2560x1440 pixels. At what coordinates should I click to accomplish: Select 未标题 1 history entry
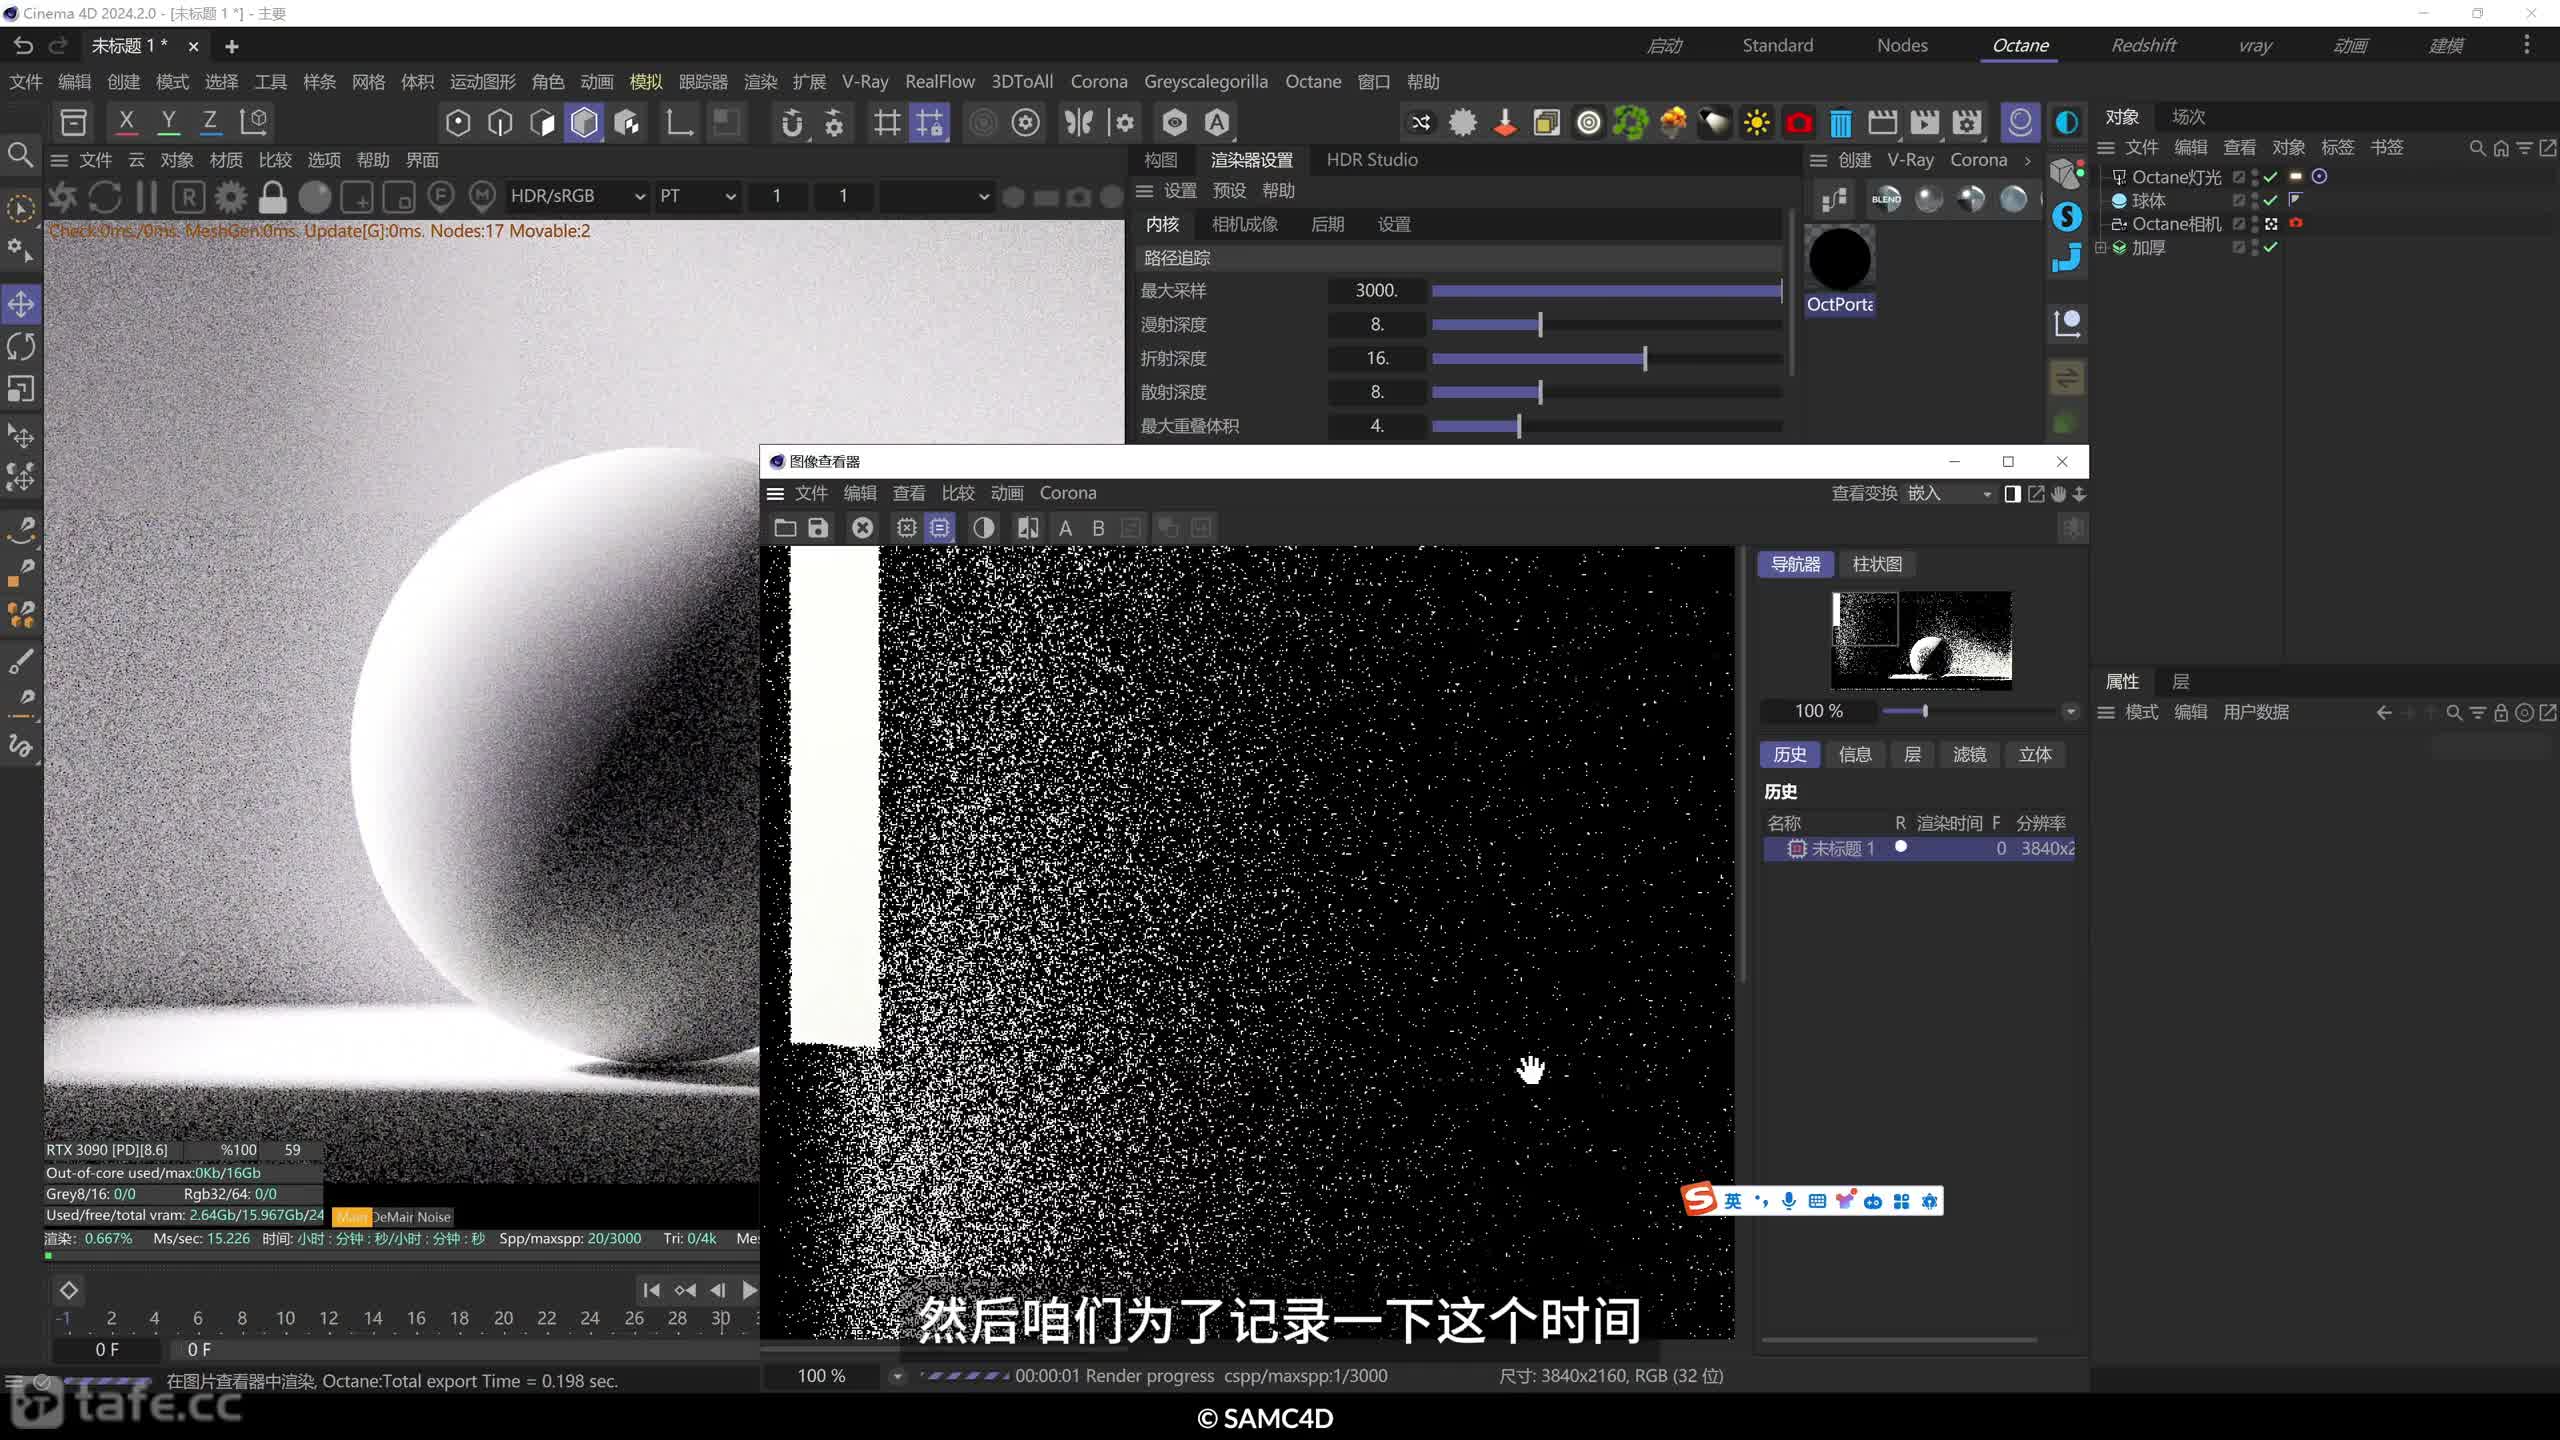(1918, 849)
